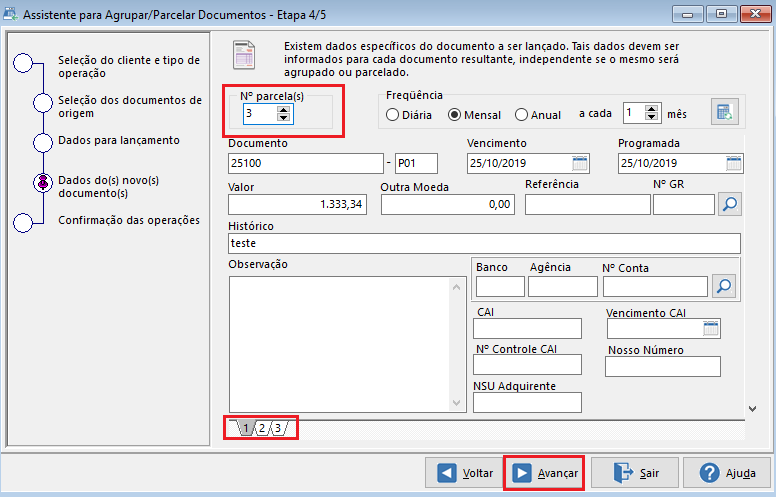The width and height of the screenshot is (776, 497).
Task: Search Nº GR with the magnifier button
Action: (x=730, y=204)
